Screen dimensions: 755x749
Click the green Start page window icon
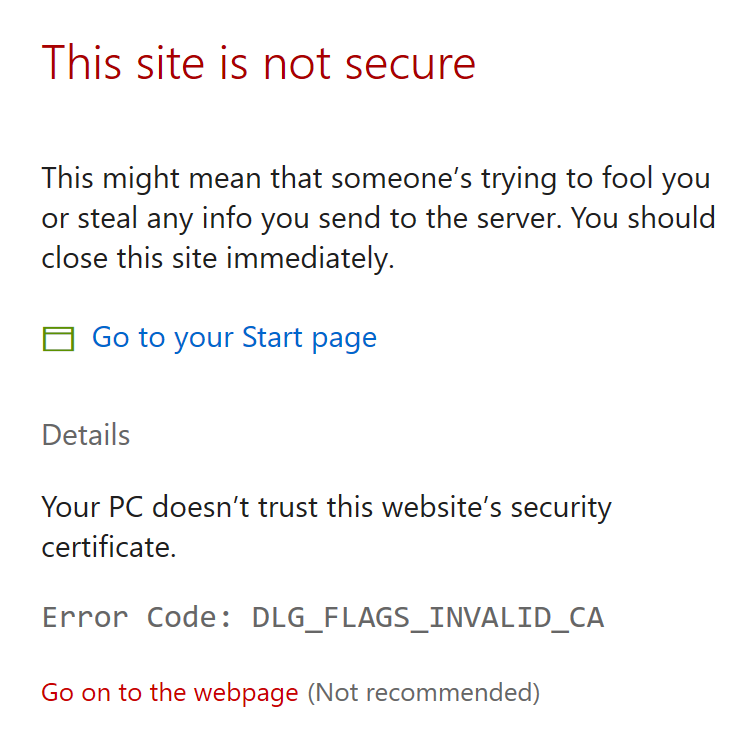[59, 339]
